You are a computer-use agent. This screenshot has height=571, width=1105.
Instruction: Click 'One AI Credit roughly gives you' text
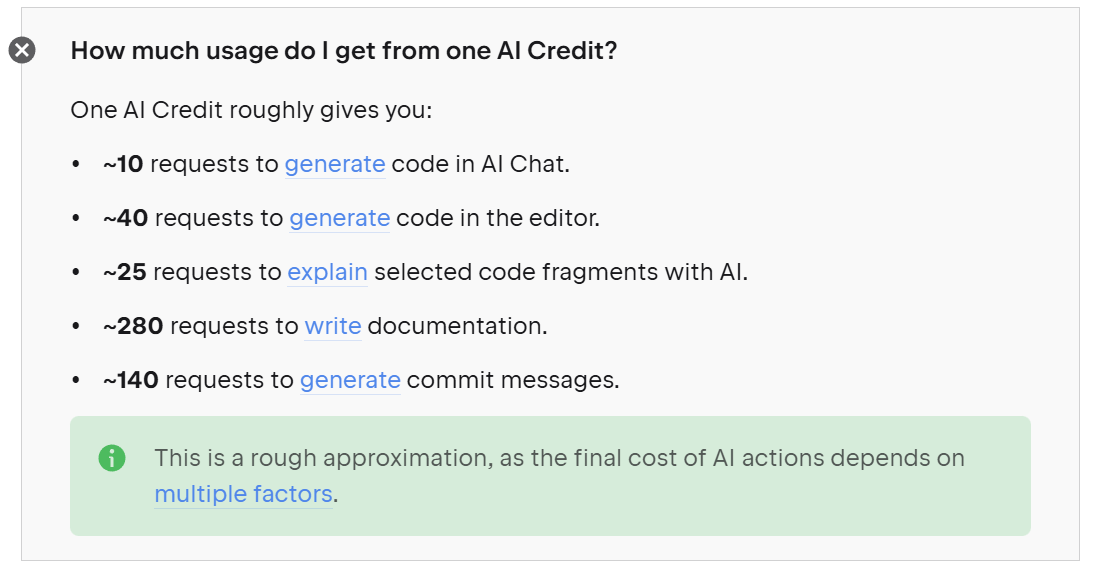251,110
